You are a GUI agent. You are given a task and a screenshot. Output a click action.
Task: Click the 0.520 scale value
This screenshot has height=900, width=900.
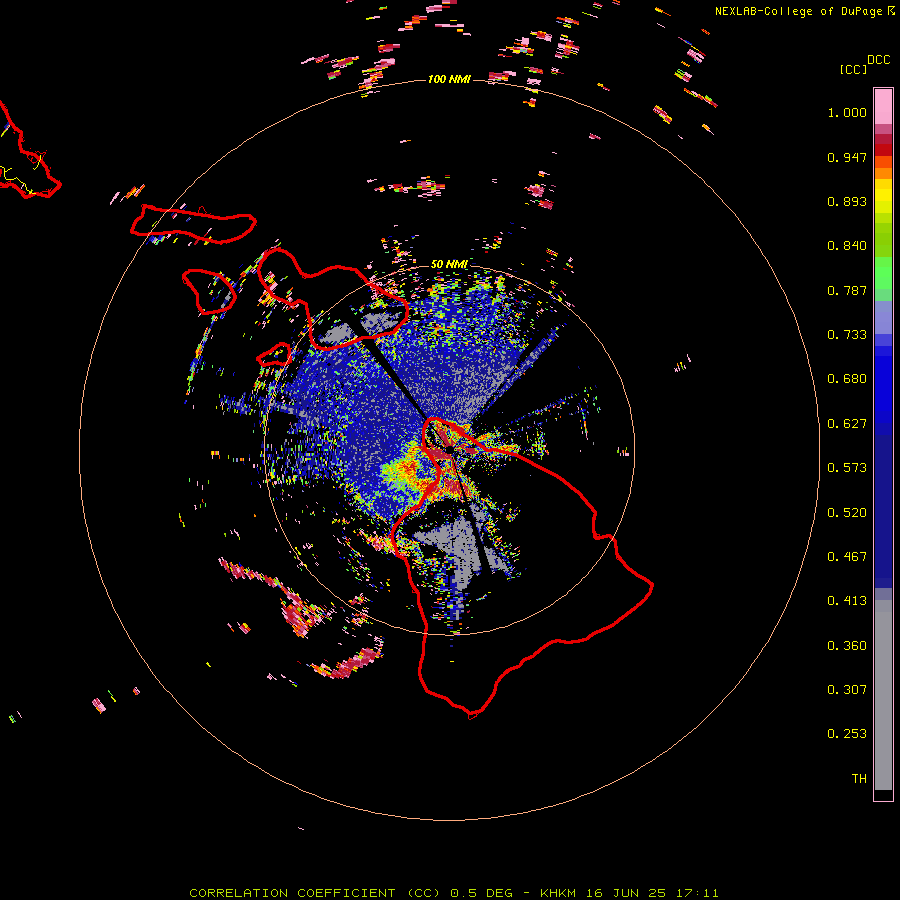847,513
